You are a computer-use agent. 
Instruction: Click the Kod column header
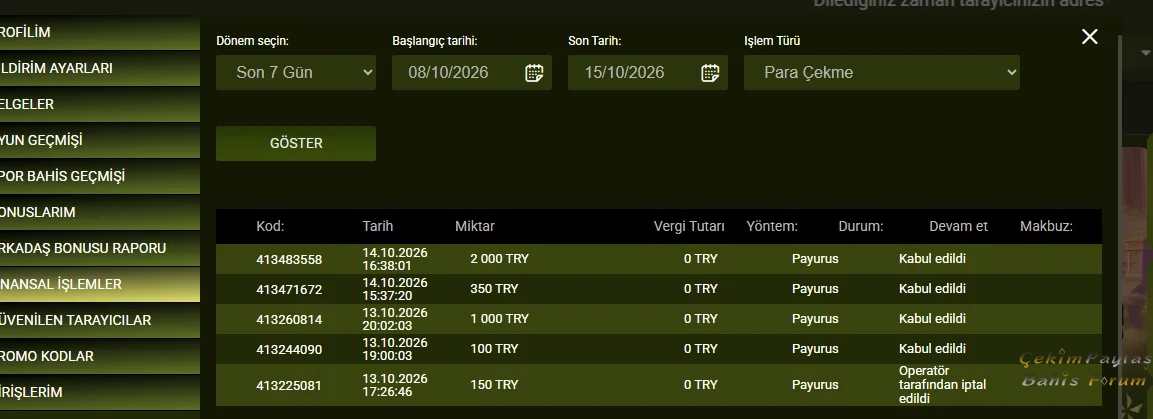pos(270,226)
